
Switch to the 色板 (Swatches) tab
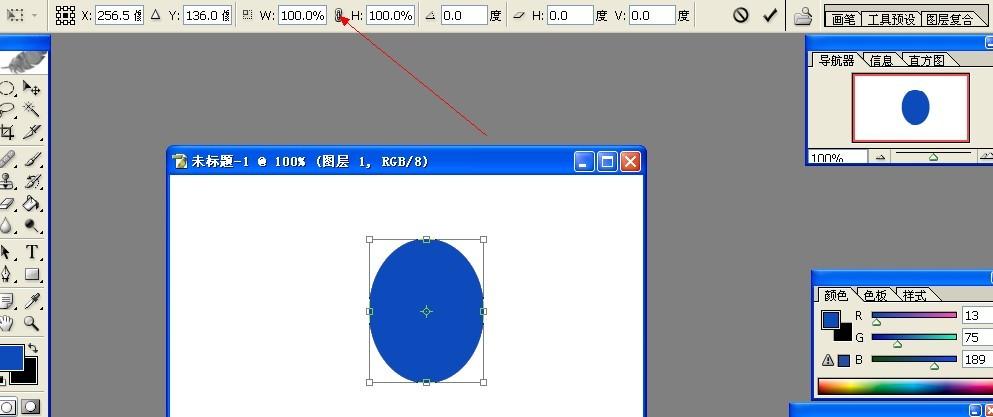point(875,295)
